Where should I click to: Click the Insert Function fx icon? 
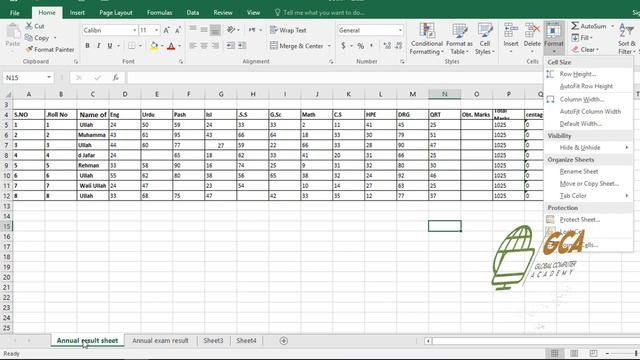[116, 78]
